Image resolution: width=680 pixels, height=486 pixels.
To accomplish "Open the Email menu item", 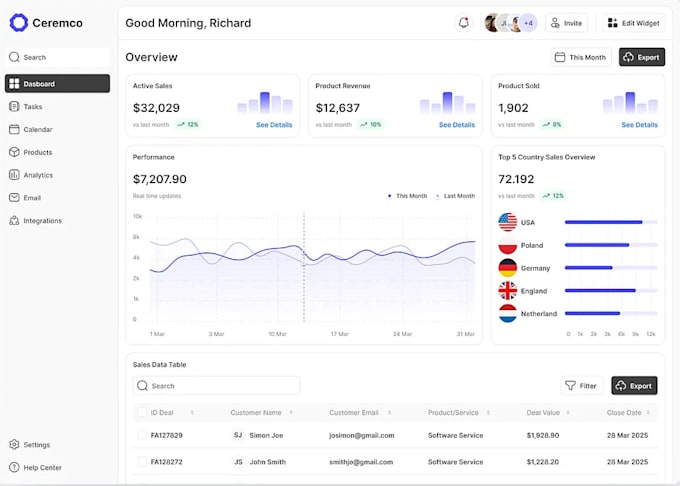I will [x=32, y=198].
